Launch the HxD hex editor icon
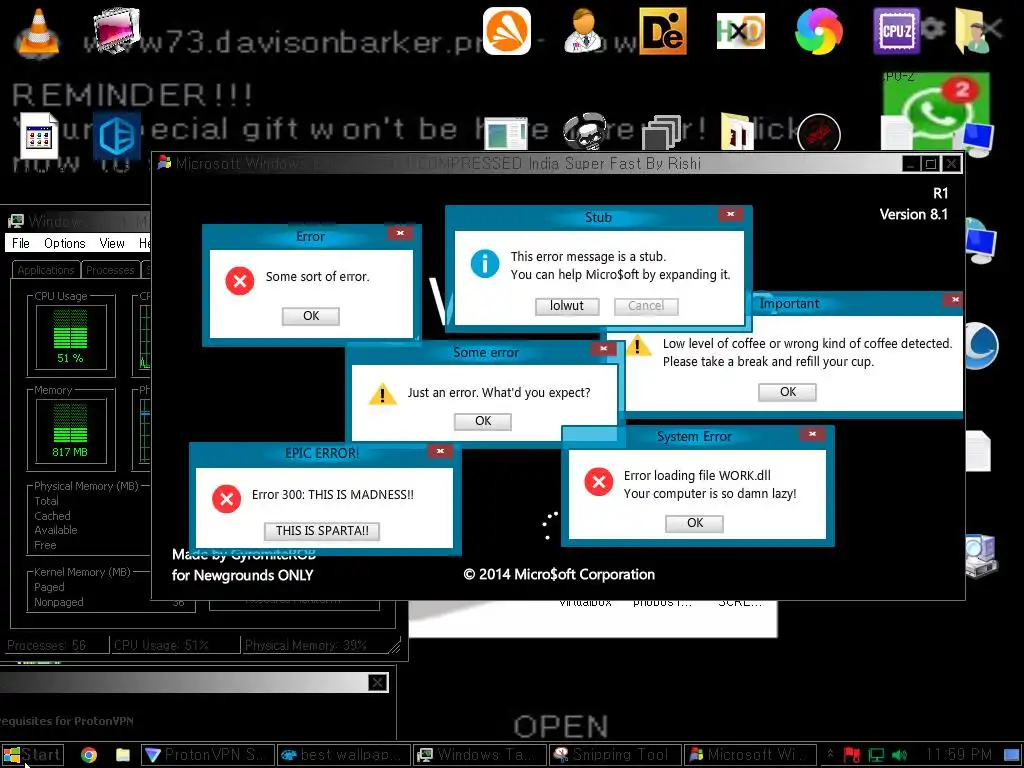The height and width of the screenshot is (768, 1024). [x=740, y=31]
